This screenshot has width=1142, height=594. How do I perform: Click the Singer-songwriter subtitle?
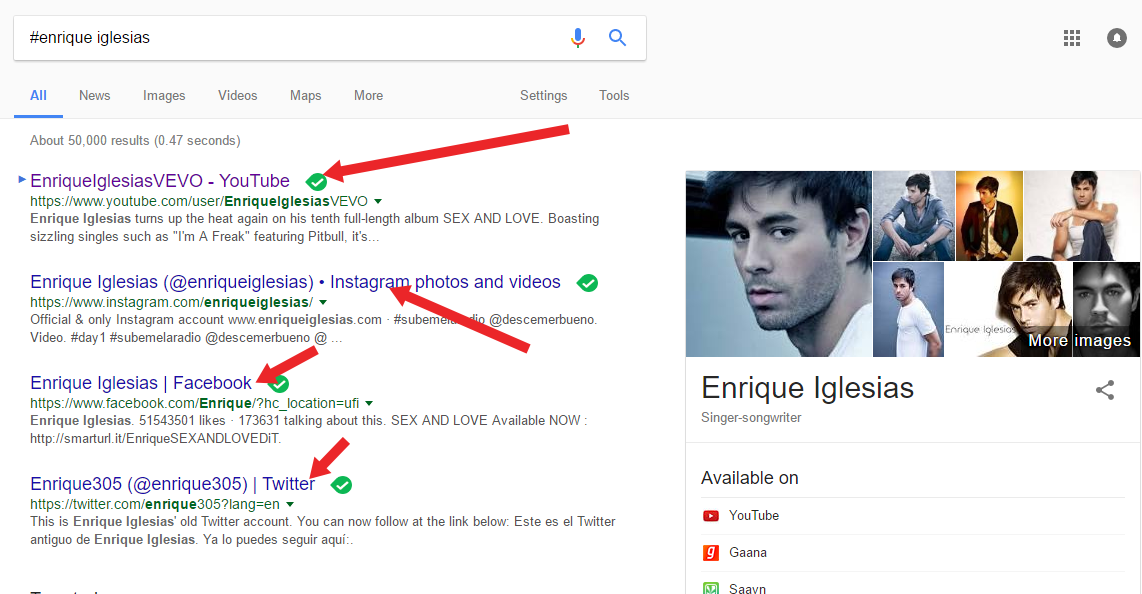(751, 418)
